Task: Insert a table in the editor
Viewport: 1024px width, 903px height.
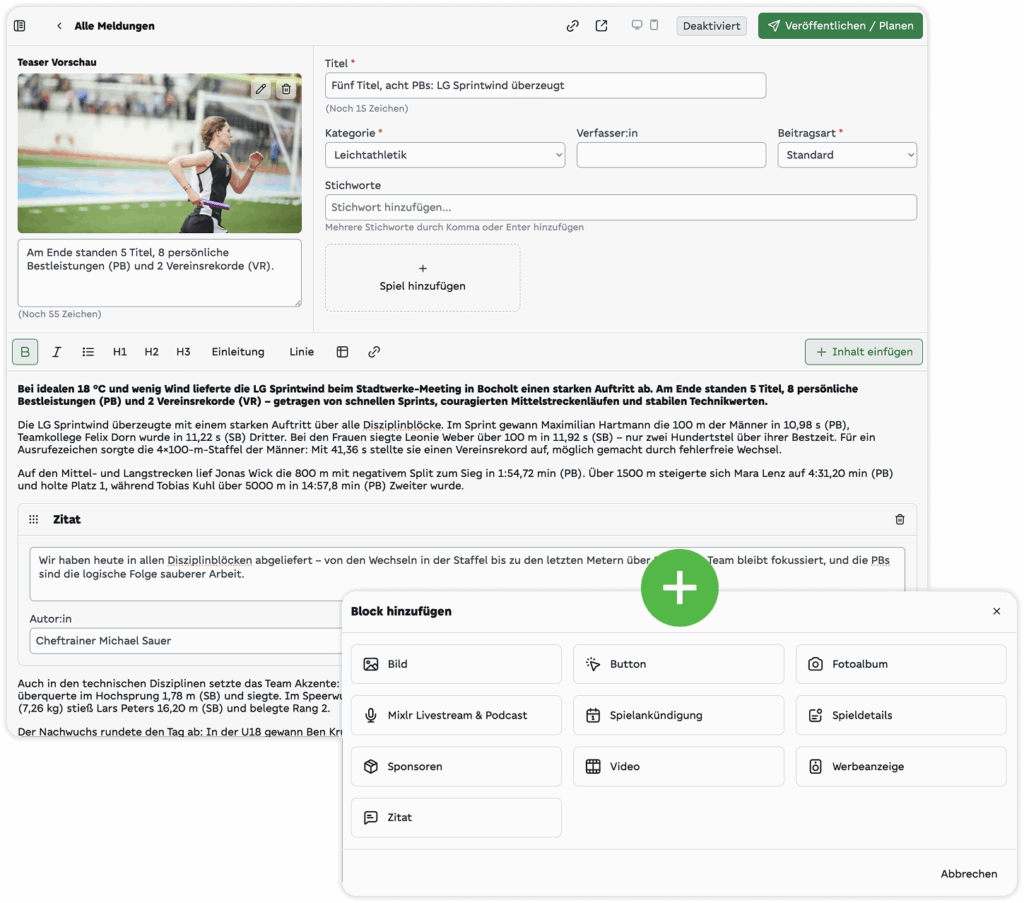Action: 342,352
